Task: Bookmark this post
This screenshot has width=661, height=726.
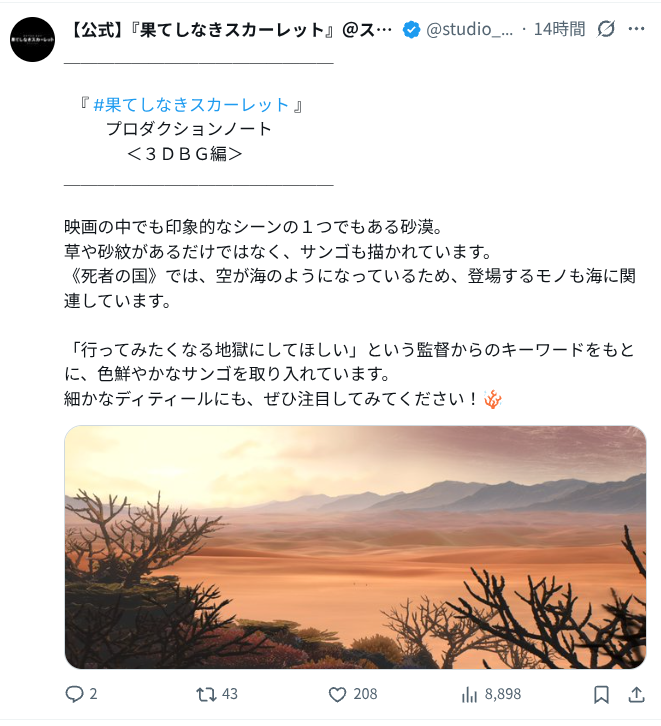Action: pos(601,694)
